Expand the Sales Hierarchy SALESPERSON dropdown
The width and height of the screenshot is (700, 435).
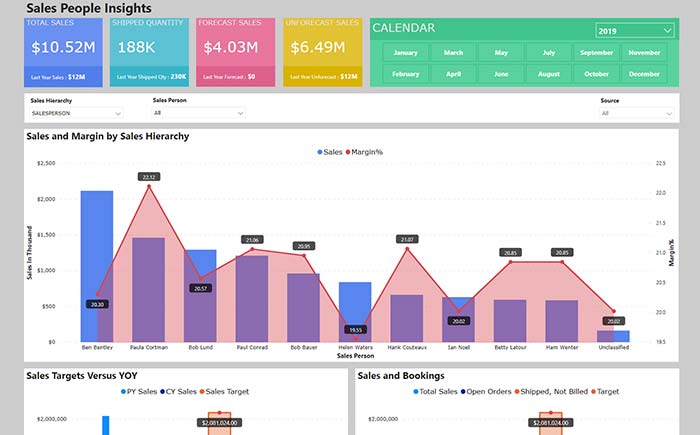[76, 113]
